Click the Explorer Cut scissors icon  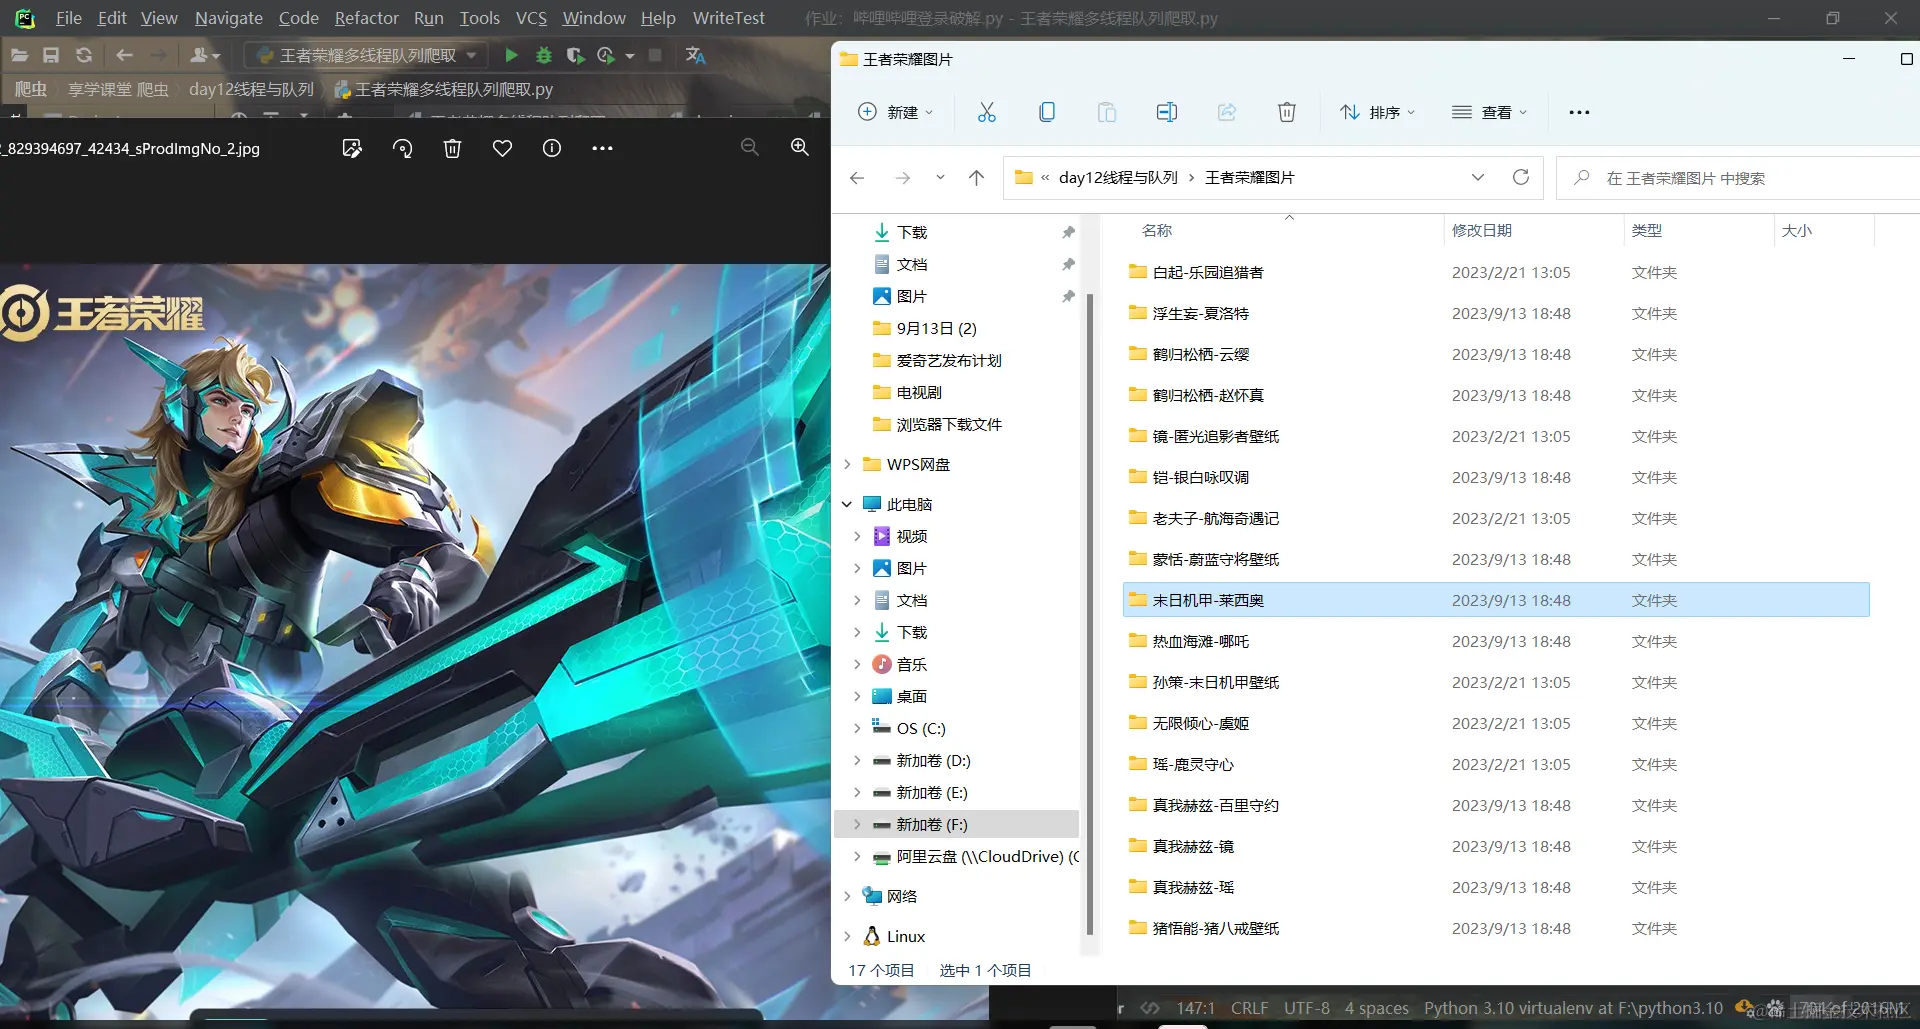coord(987,112)
